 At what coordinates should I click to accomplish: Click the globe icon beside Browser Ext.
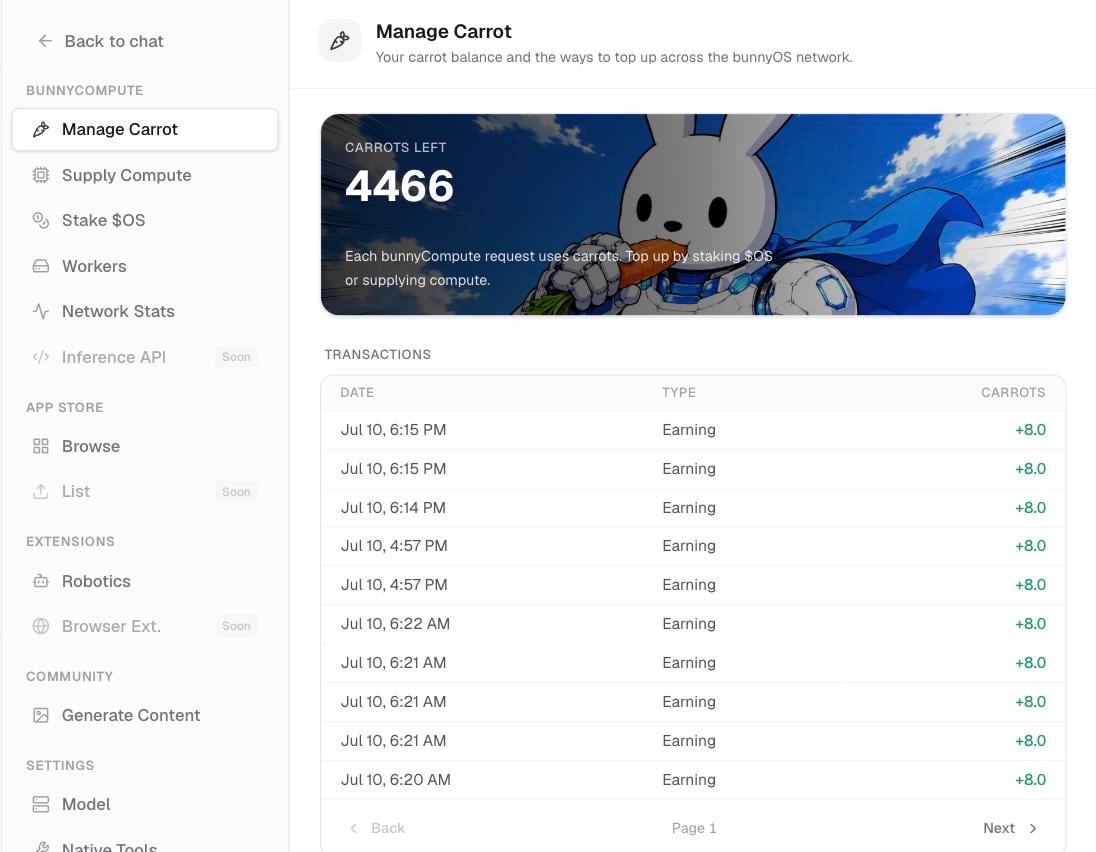(x=41, y=626)
